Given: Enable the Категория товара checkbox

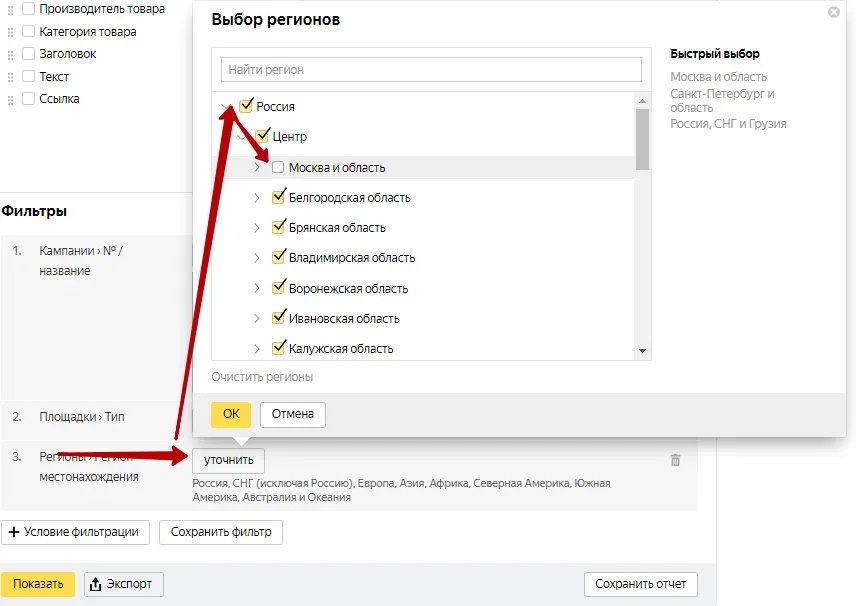Looking at the screenshot, I should [x=28, y=31].
